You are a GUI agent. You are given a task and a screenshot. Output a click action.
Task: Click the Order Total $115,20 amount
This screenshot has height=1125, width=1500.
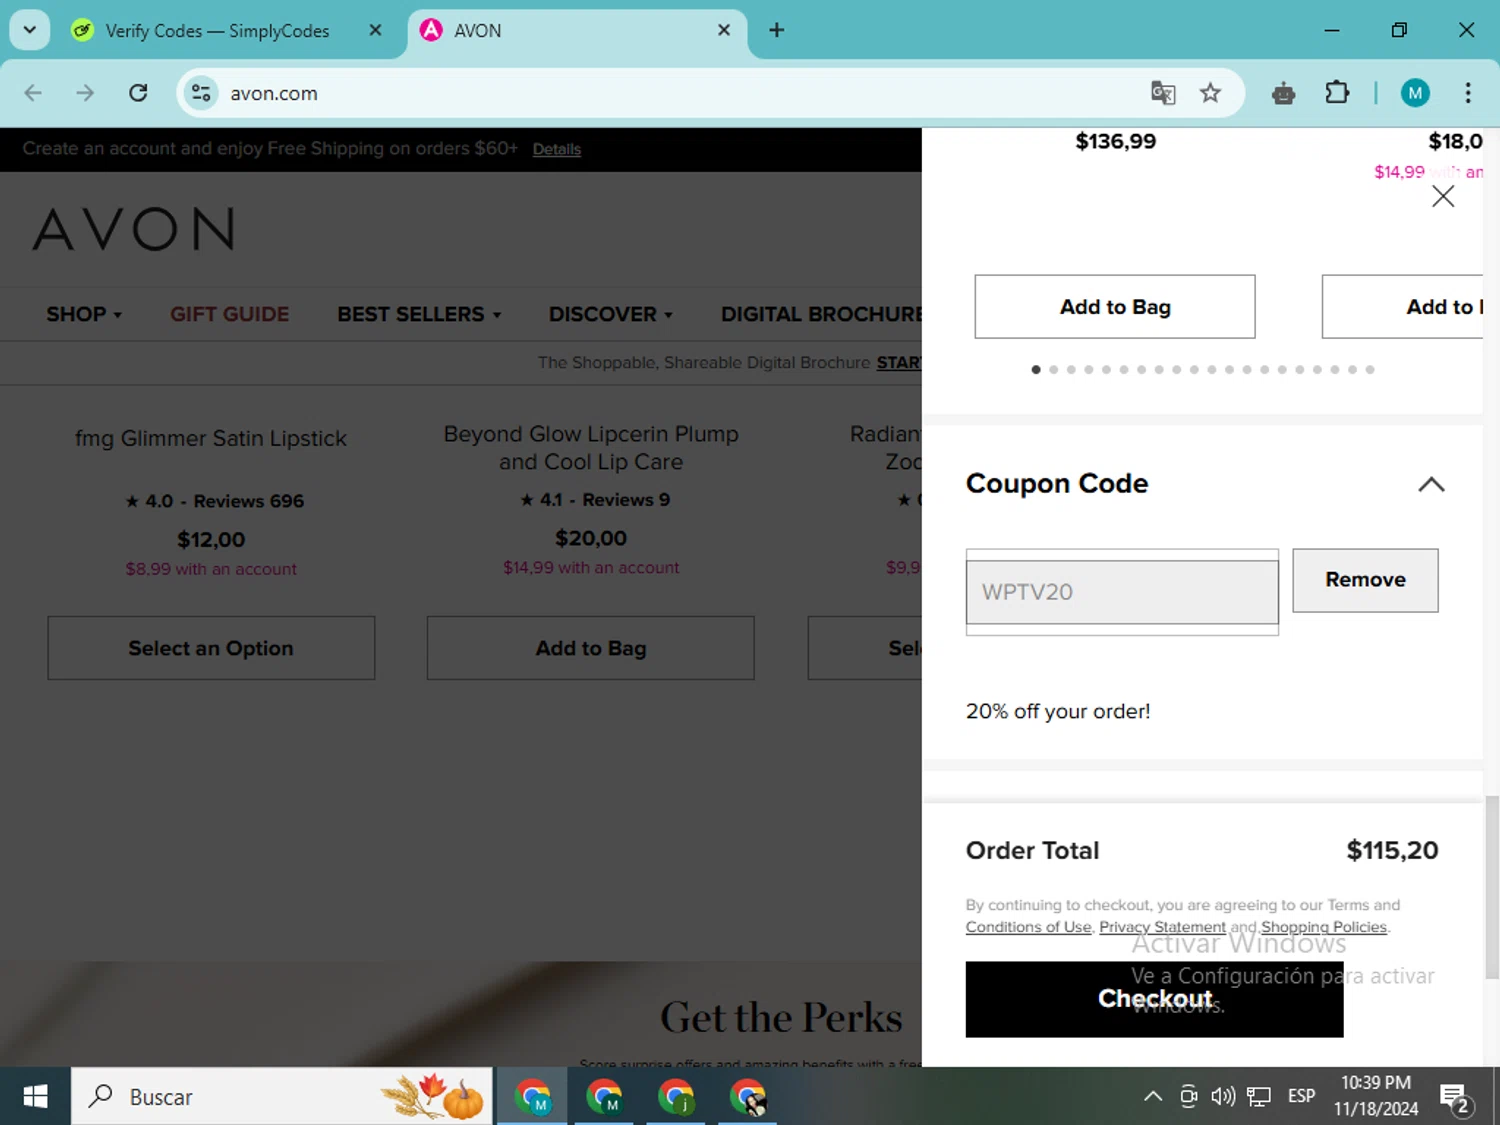(x=1392, y=850)
